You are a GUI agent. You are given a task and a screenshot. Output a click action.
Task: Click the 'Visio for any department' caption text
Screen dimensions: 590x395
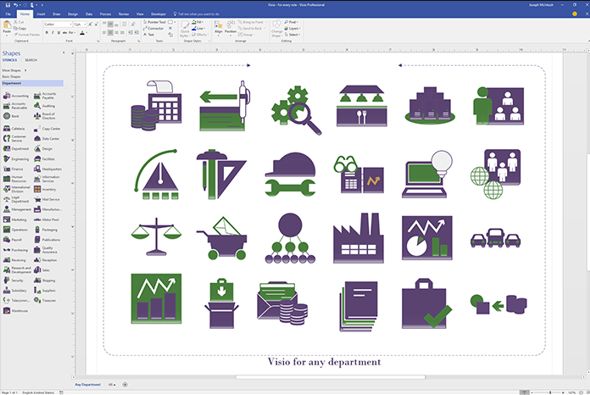[324, 362]
